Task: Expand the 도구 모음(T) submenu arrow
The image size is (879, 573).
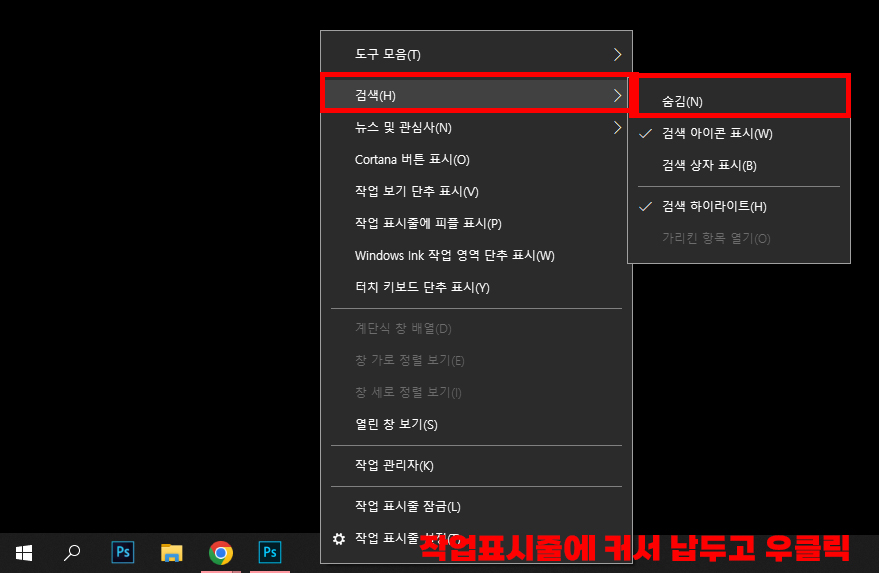Action: click(617, 54)
